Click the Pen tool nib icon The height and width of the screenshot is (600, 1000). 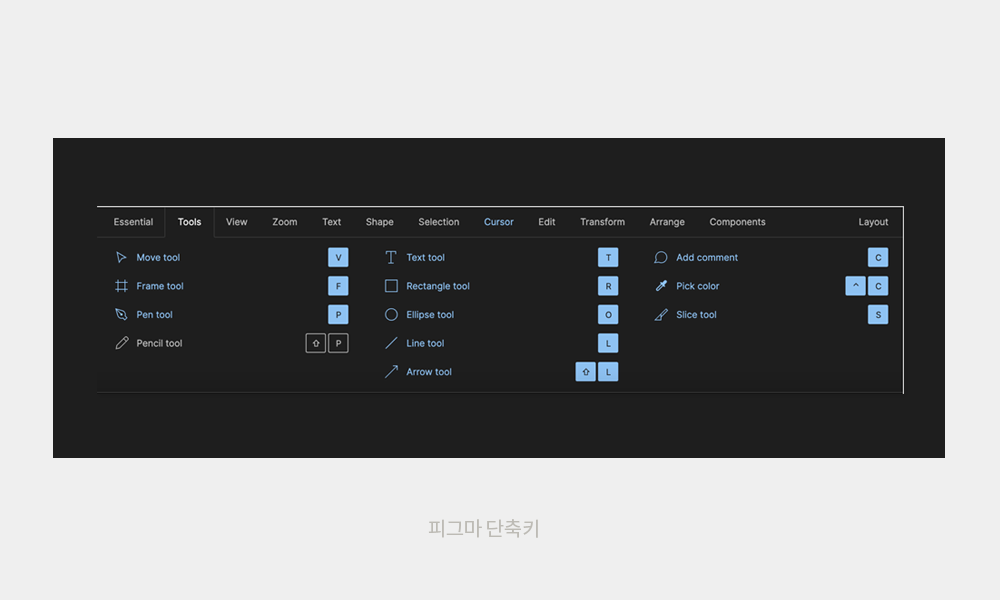(121, 314)
